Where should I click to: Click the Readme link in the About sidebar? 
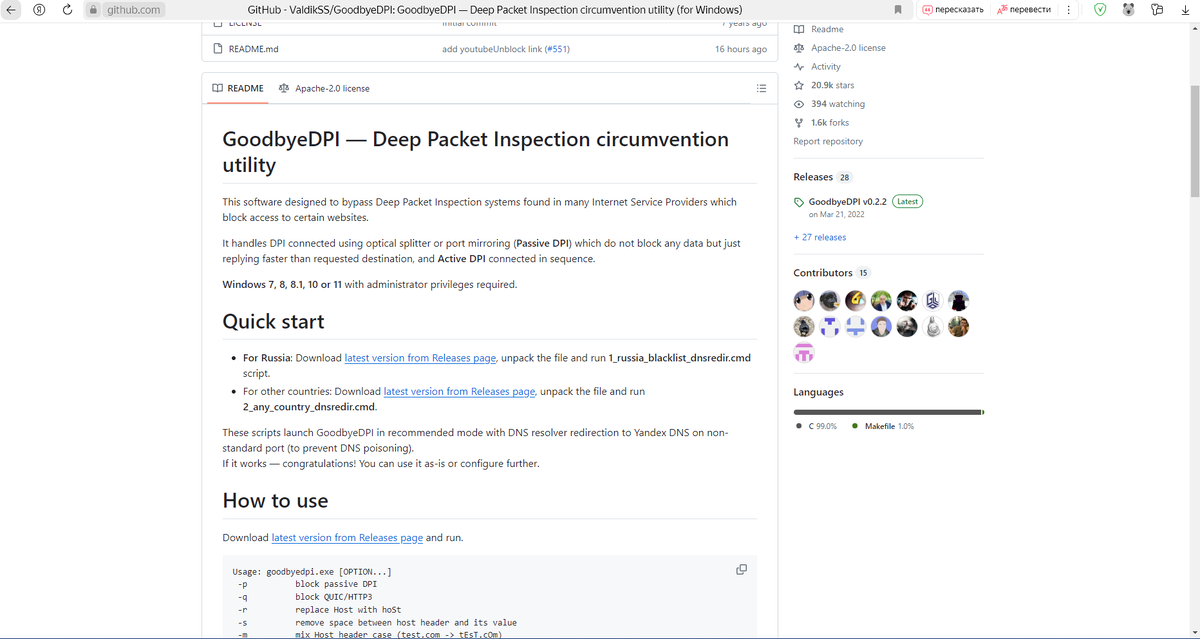click(827, 29)
